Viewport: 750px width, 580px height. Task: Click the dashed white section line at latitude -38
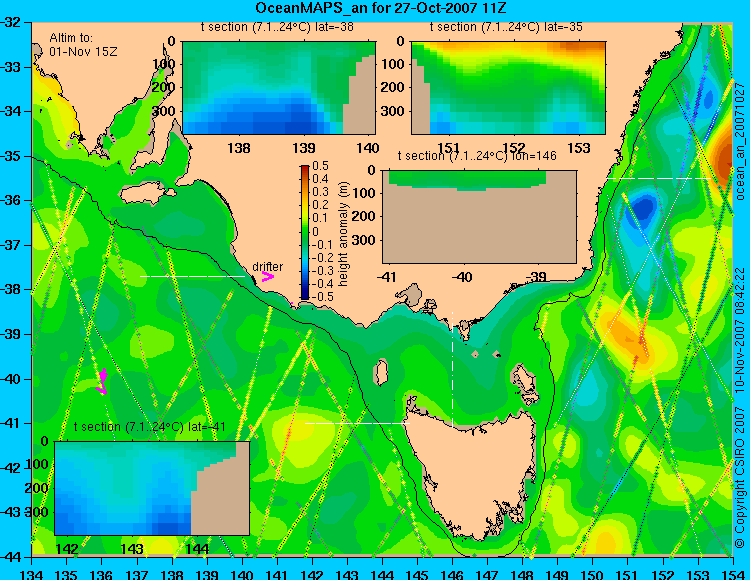click(x=192, y=276)
